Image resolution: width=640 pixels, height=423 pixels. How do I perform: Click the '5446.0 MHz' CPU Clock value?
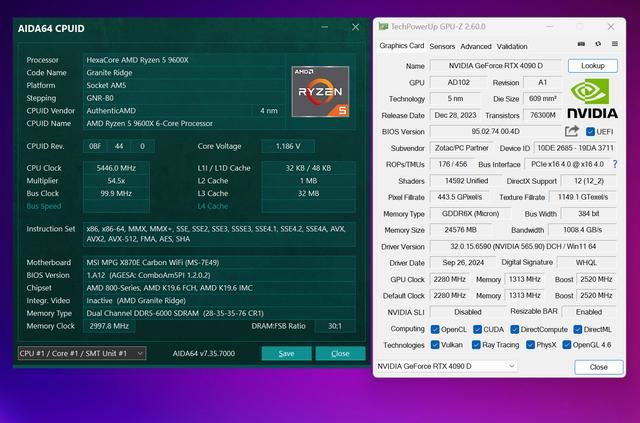pos(116,168)
